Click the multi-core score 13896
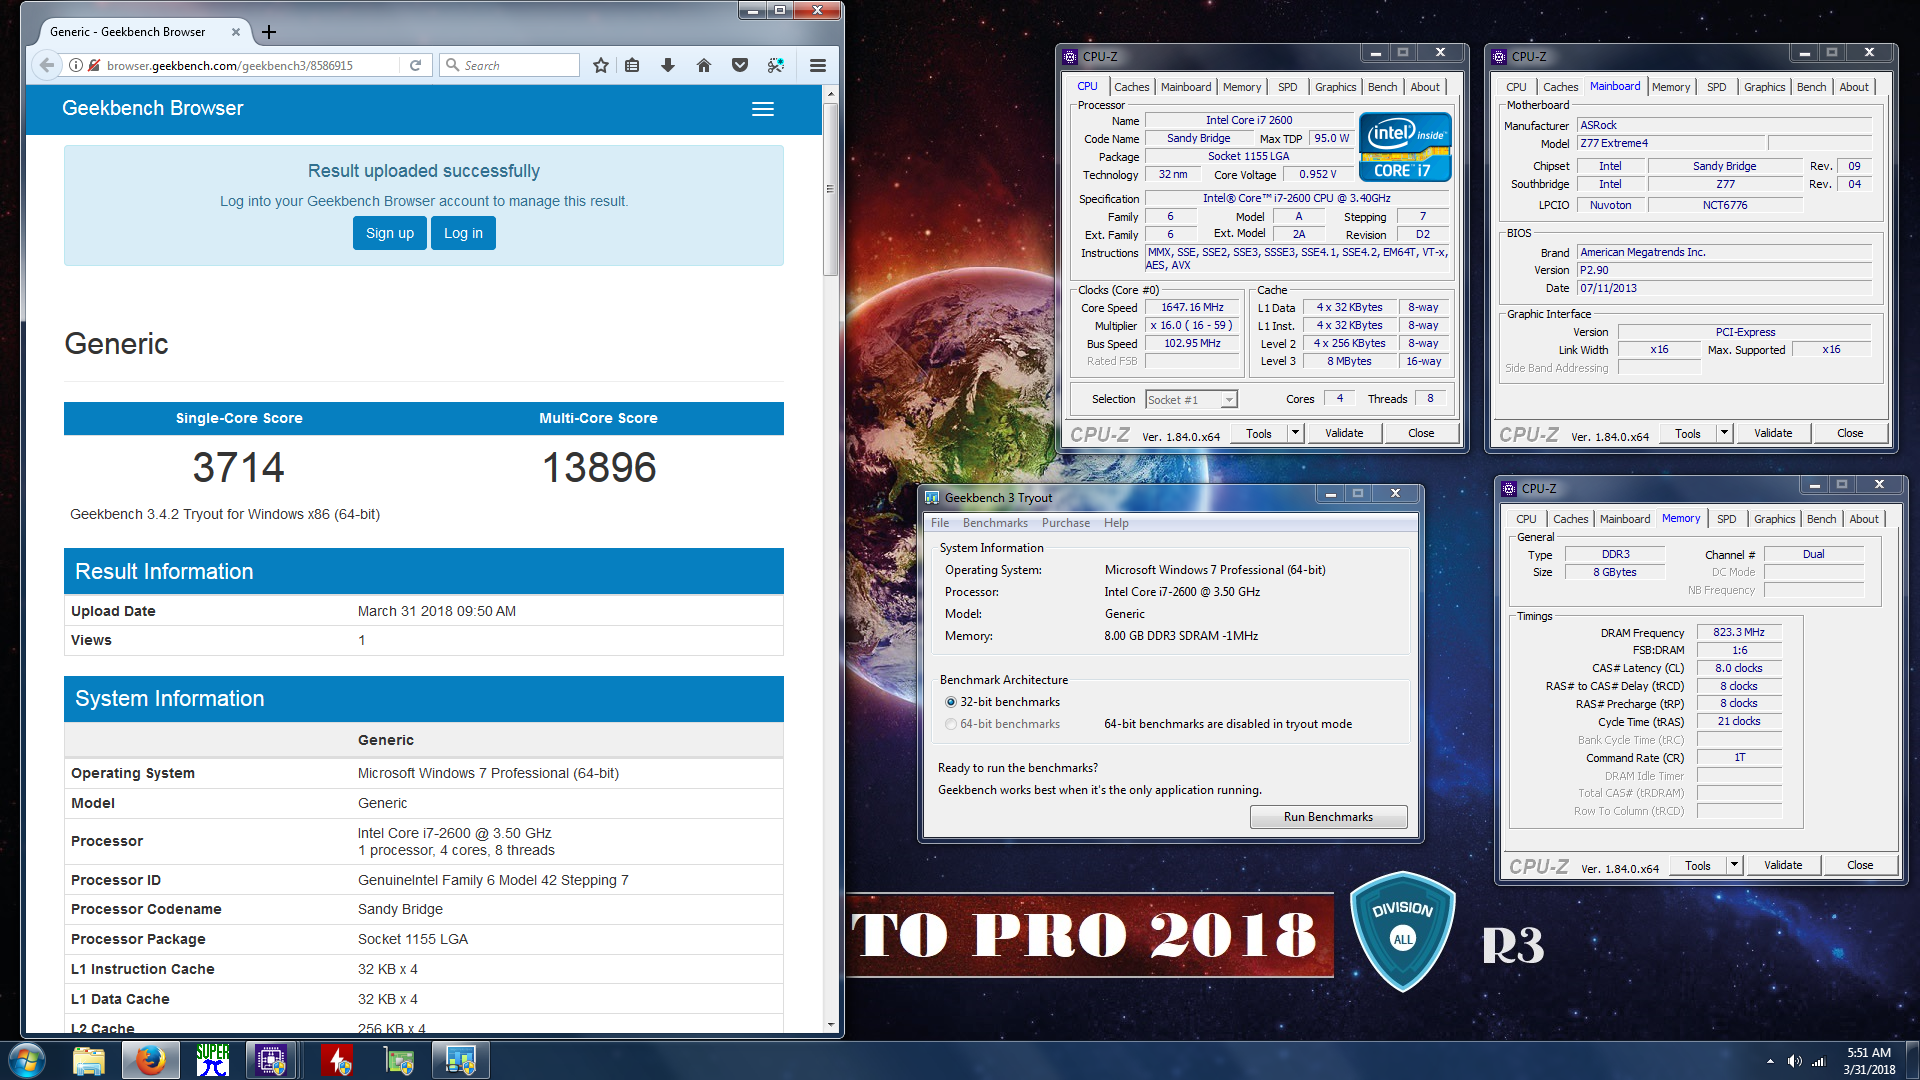 pos(599,467)
